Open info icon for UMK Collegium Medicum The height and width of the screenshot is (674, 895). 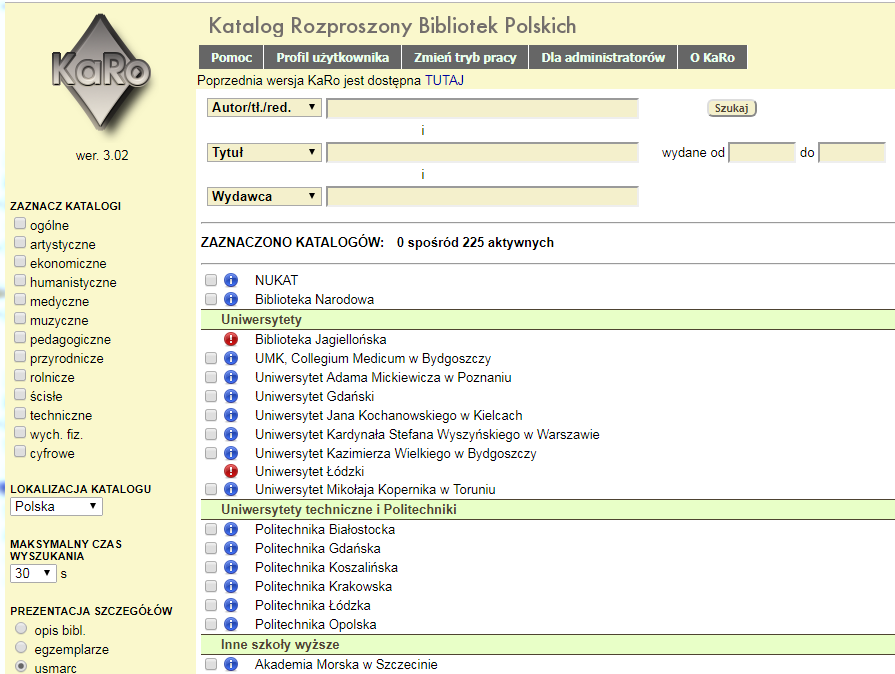click(x=231, y=358)
